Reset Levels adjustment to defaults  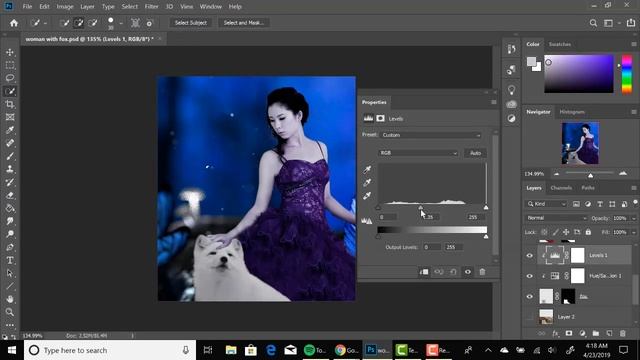click(x=453, y=272)
